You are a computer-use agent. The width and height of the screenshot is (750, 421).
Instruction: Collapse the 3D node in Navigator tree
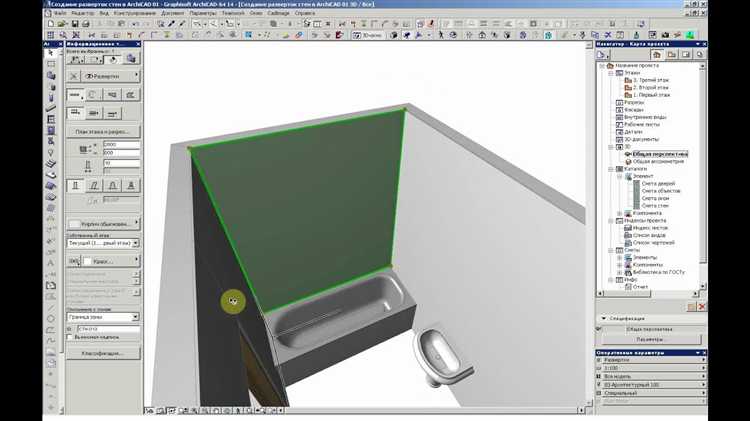pos(611,147)
